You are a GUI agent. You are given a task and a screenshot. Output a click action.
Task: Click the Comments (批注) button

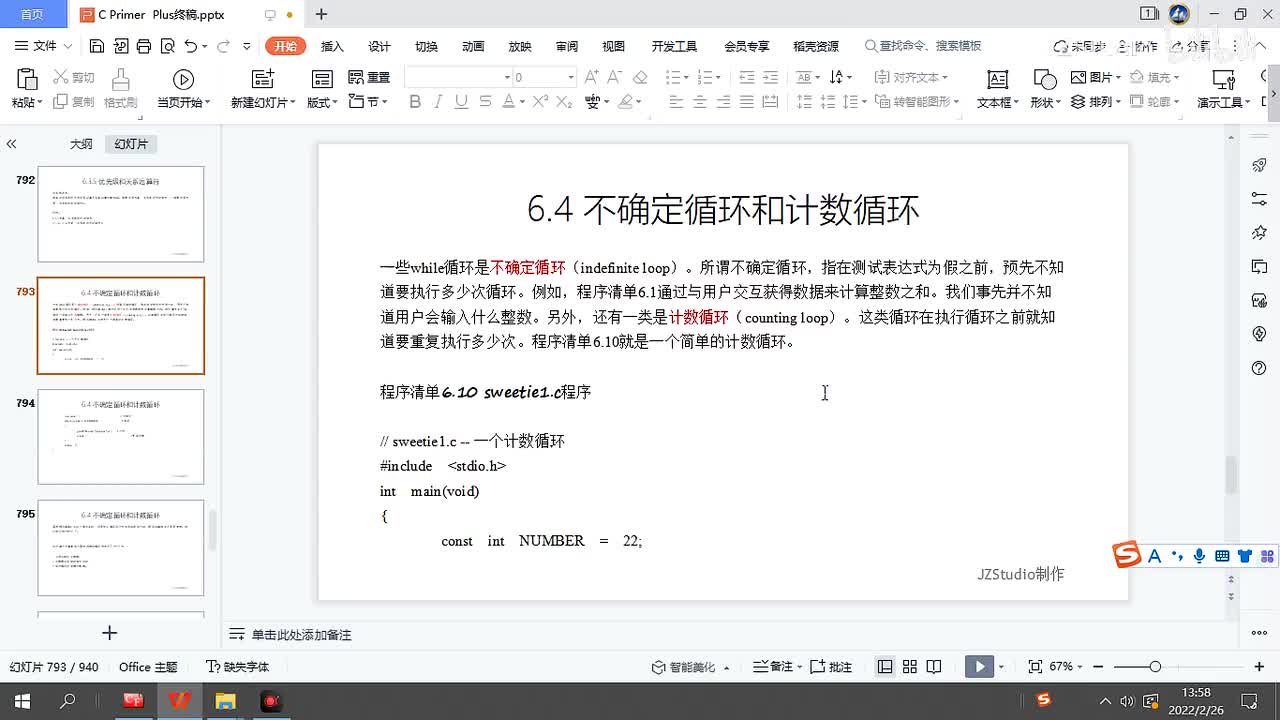click(x=831, y=666)
